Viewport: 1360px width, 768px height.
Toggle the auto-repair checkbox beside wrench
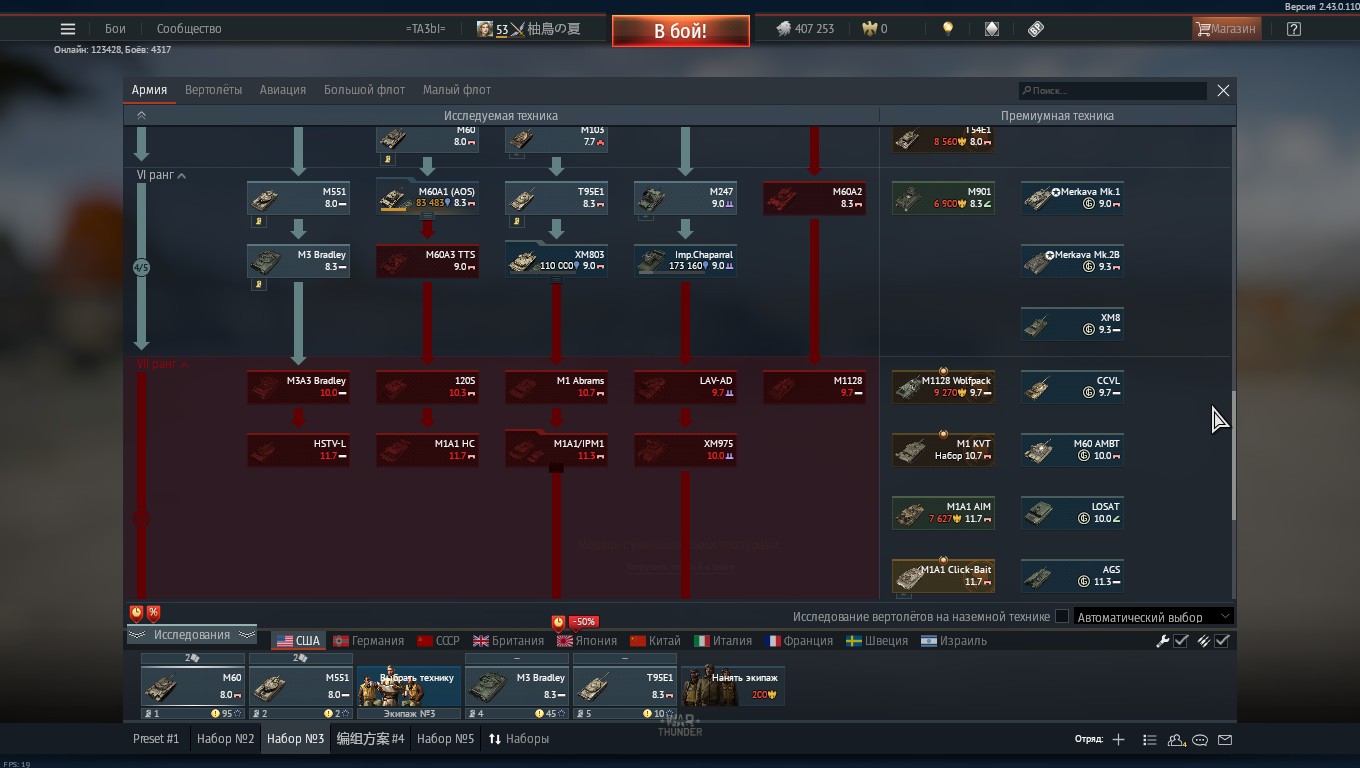click(1181, 641)
